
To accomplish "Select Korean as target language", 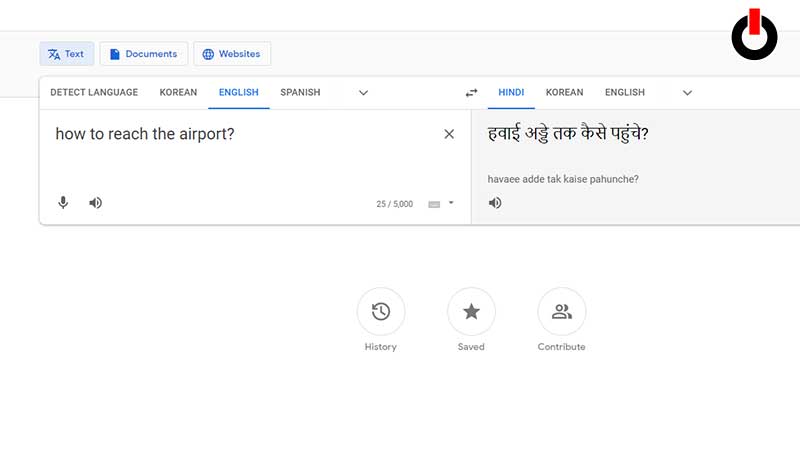I will (564, 92).
